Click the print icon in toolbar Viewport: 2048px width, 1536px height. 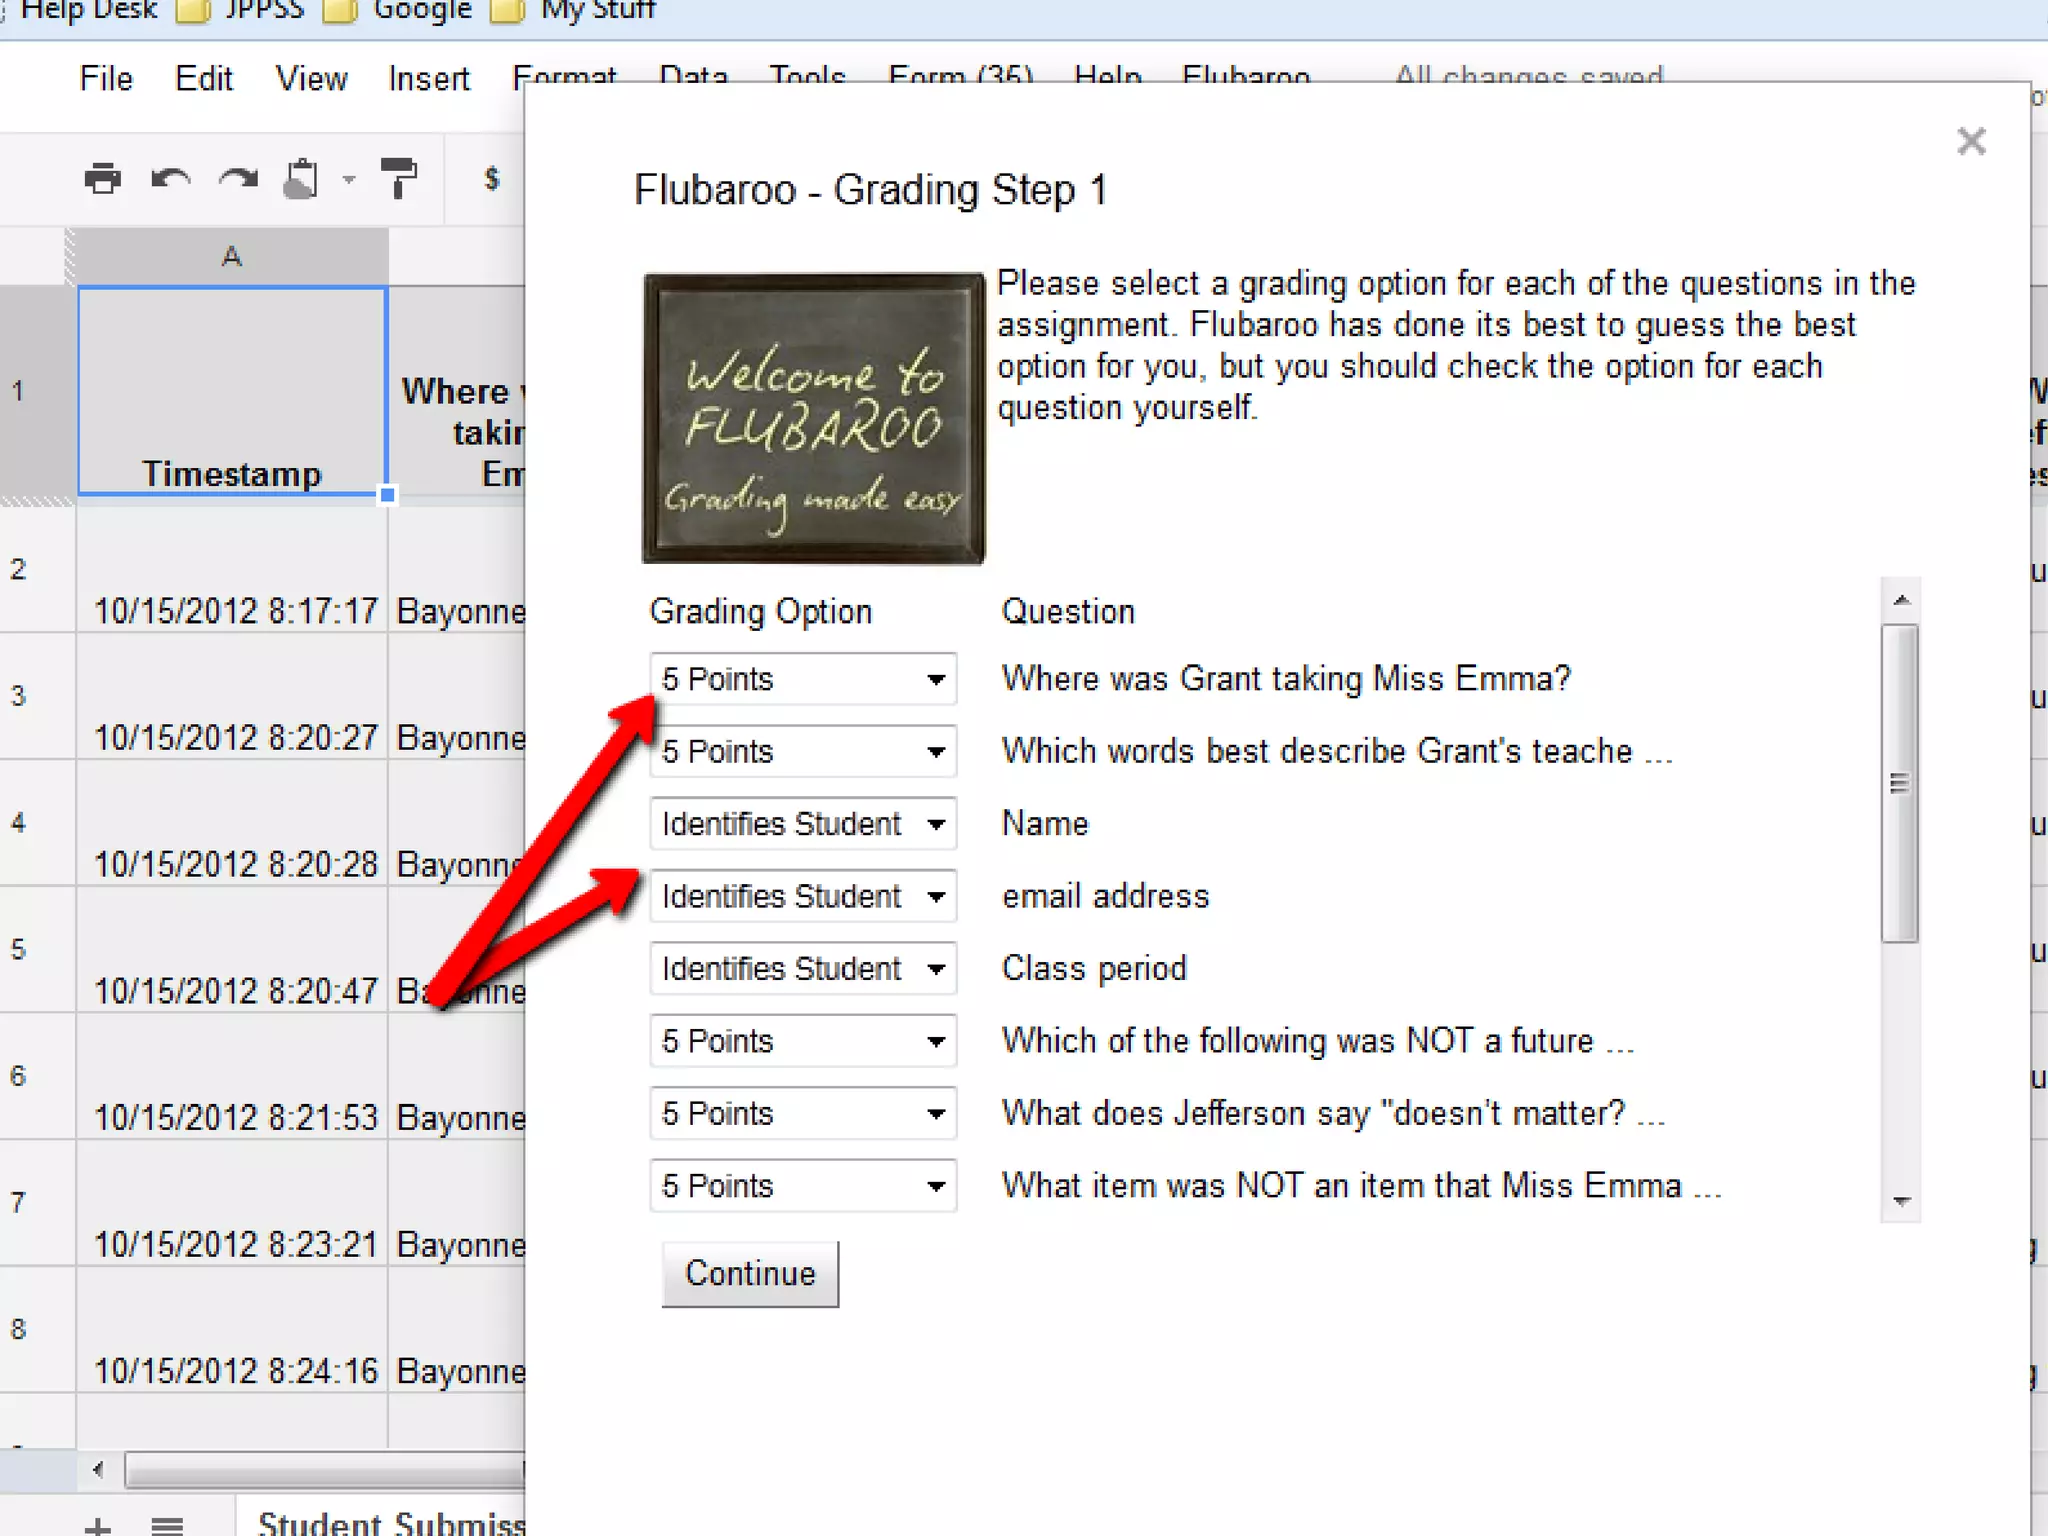point(102,179)
